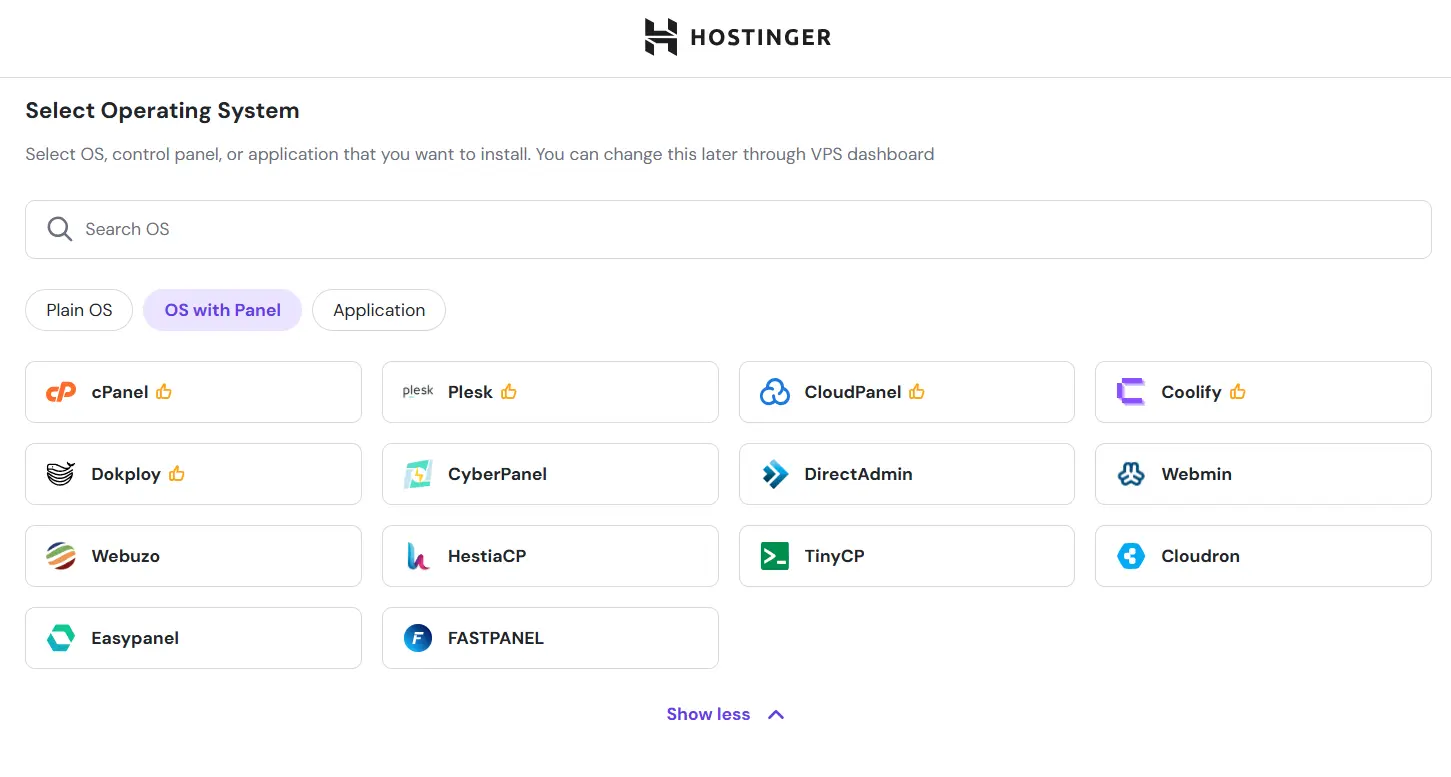Click thumbs-up badge next to Dokploy

tap(177, 473)
